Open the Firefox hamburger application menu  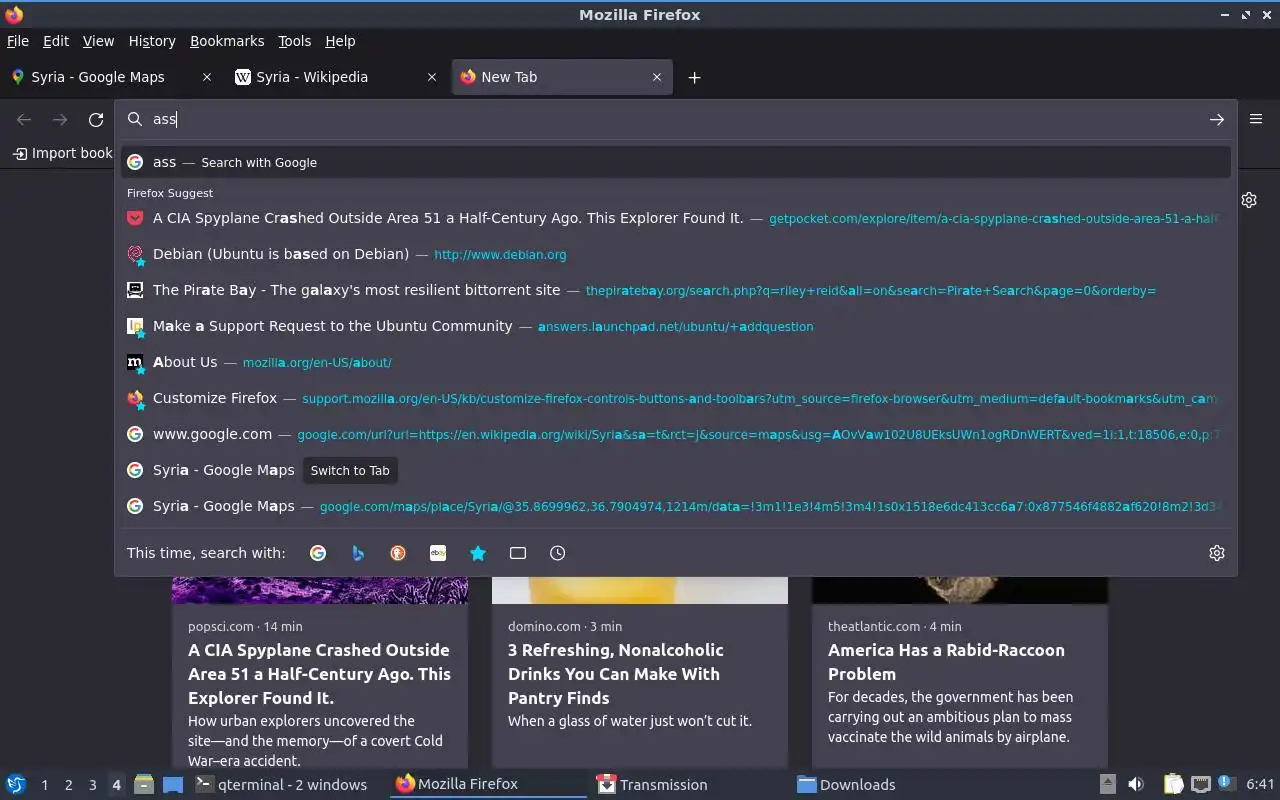(1256, 119)
